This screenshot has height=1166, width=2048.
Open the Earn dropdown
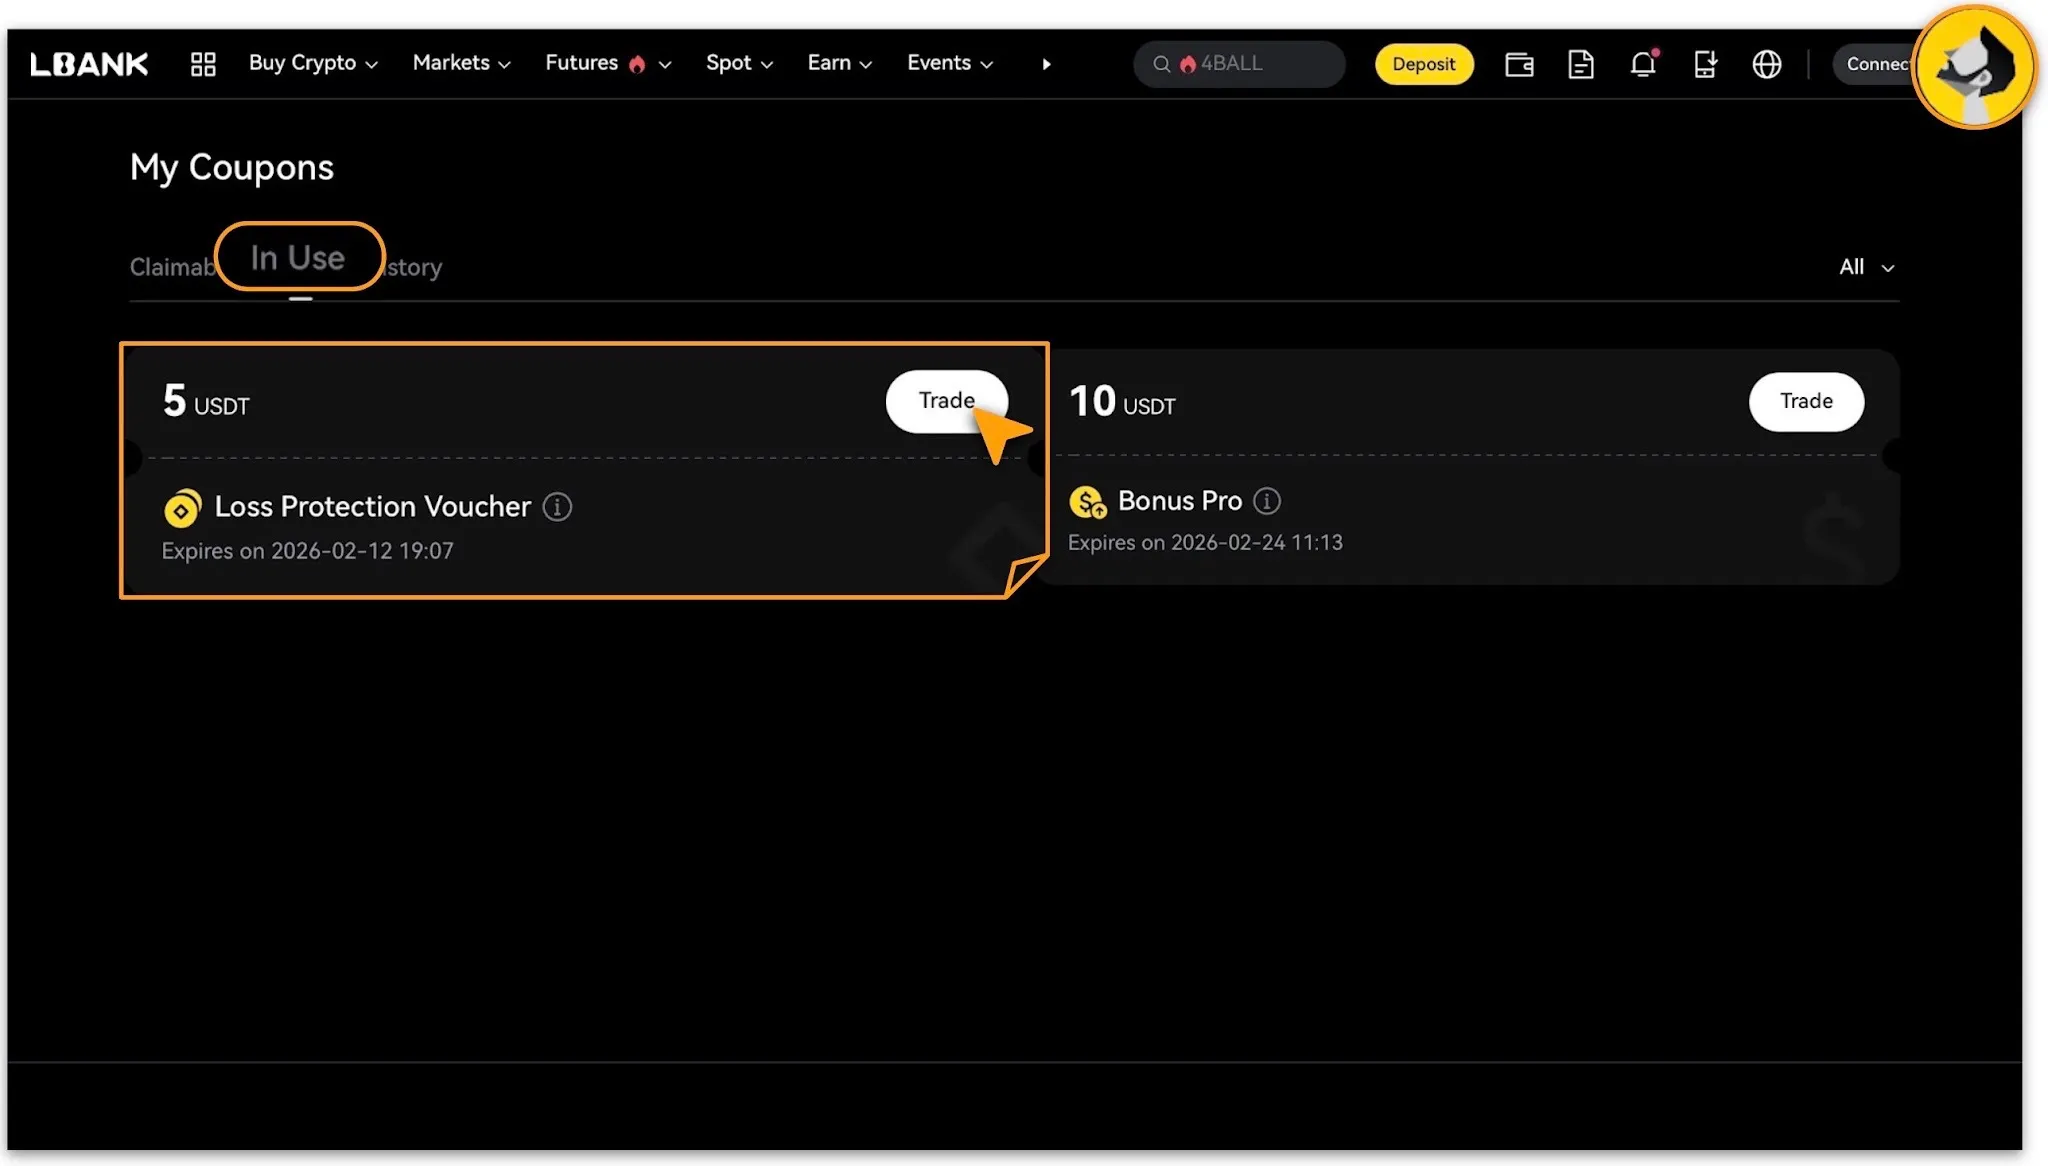[x=840, y=63]
